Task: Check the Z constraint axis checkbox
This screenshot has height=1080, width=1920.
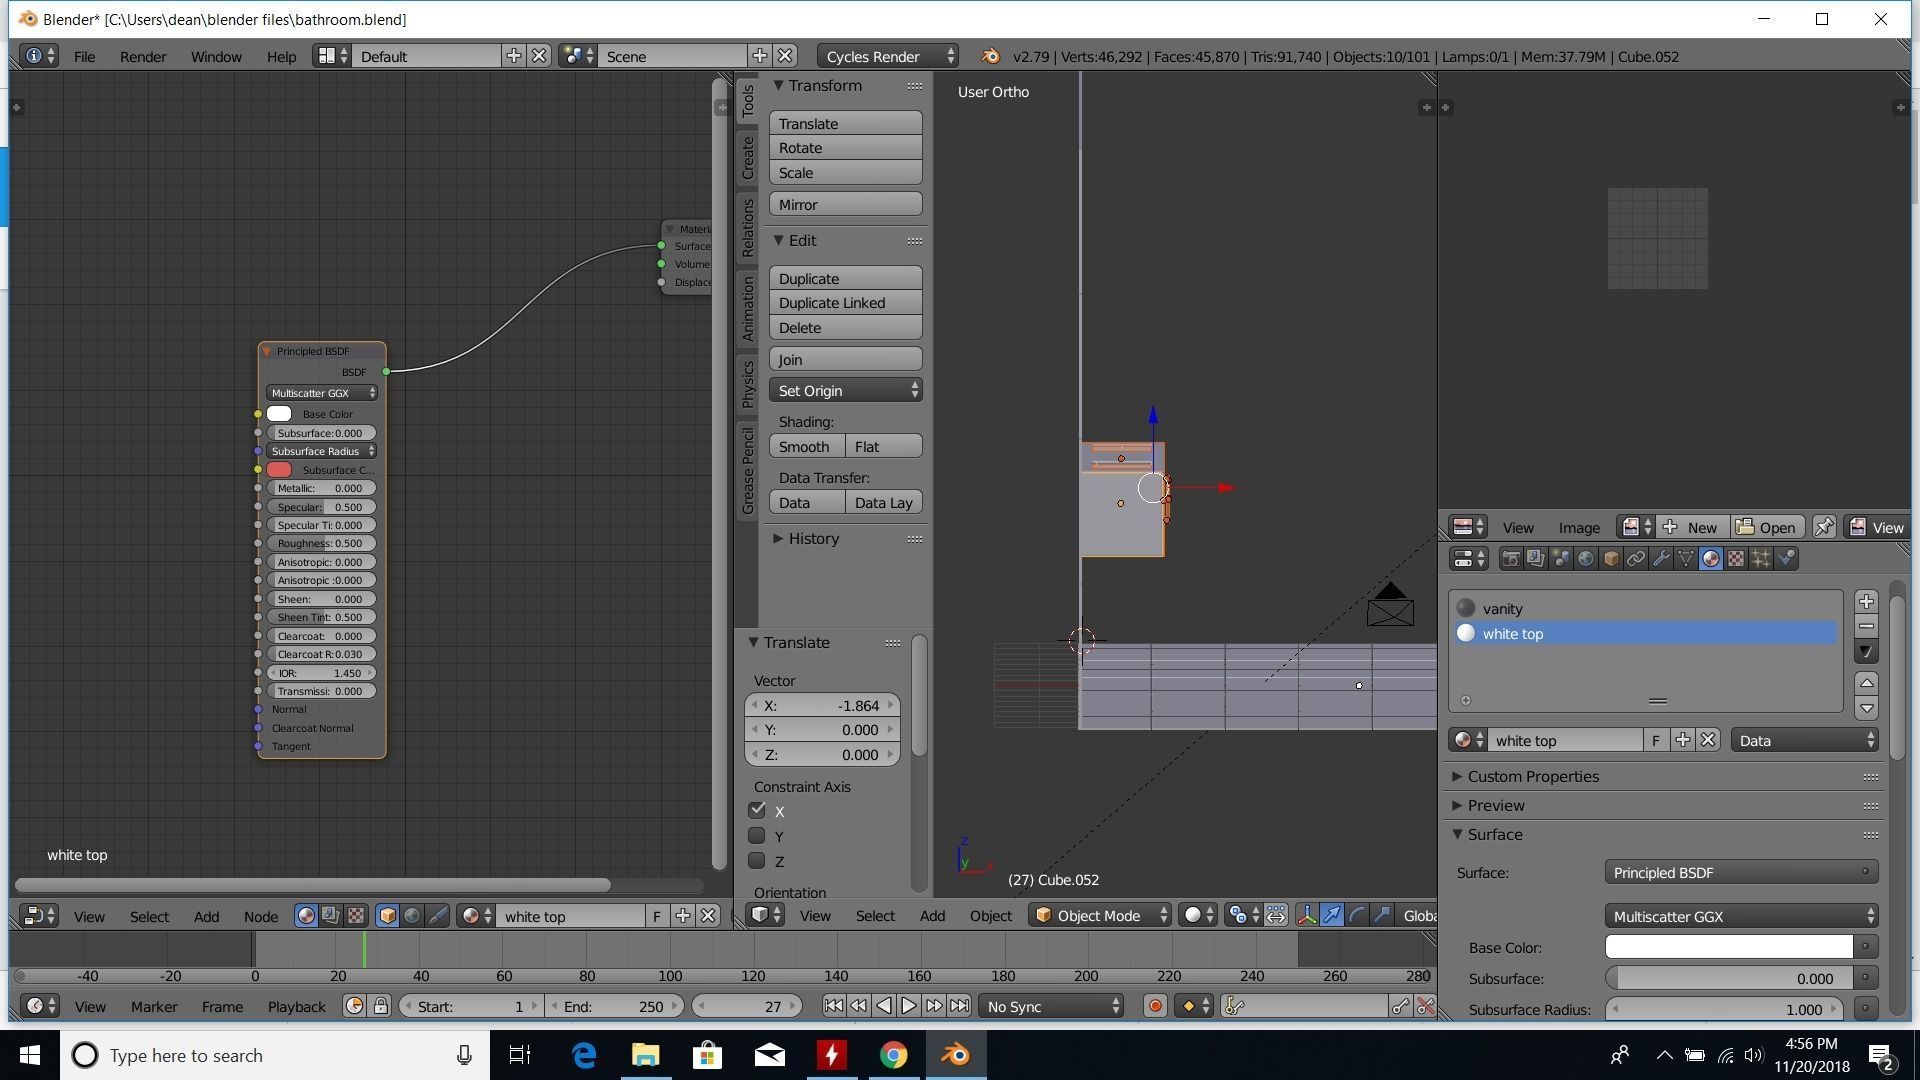Action: 757,861
